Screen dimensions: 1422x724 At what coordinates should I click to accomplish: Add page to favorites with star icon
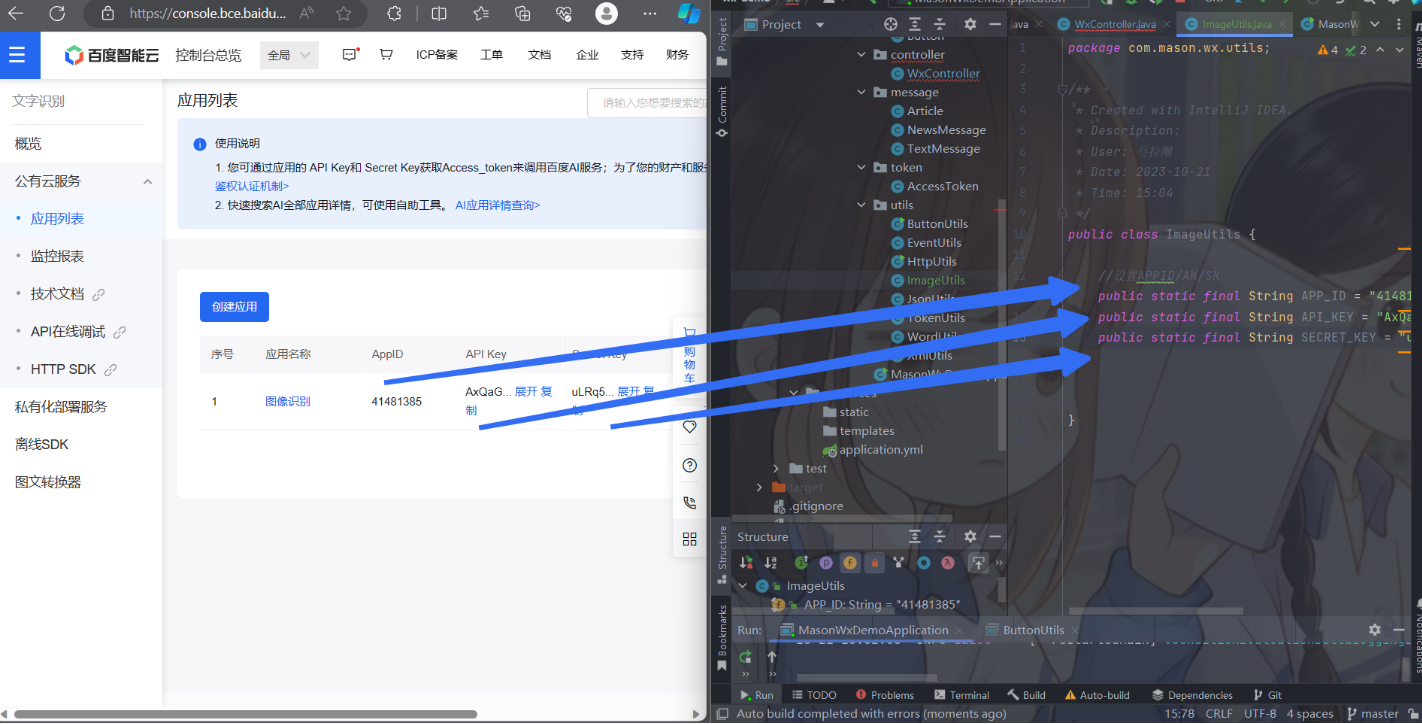tap(344, 14)
